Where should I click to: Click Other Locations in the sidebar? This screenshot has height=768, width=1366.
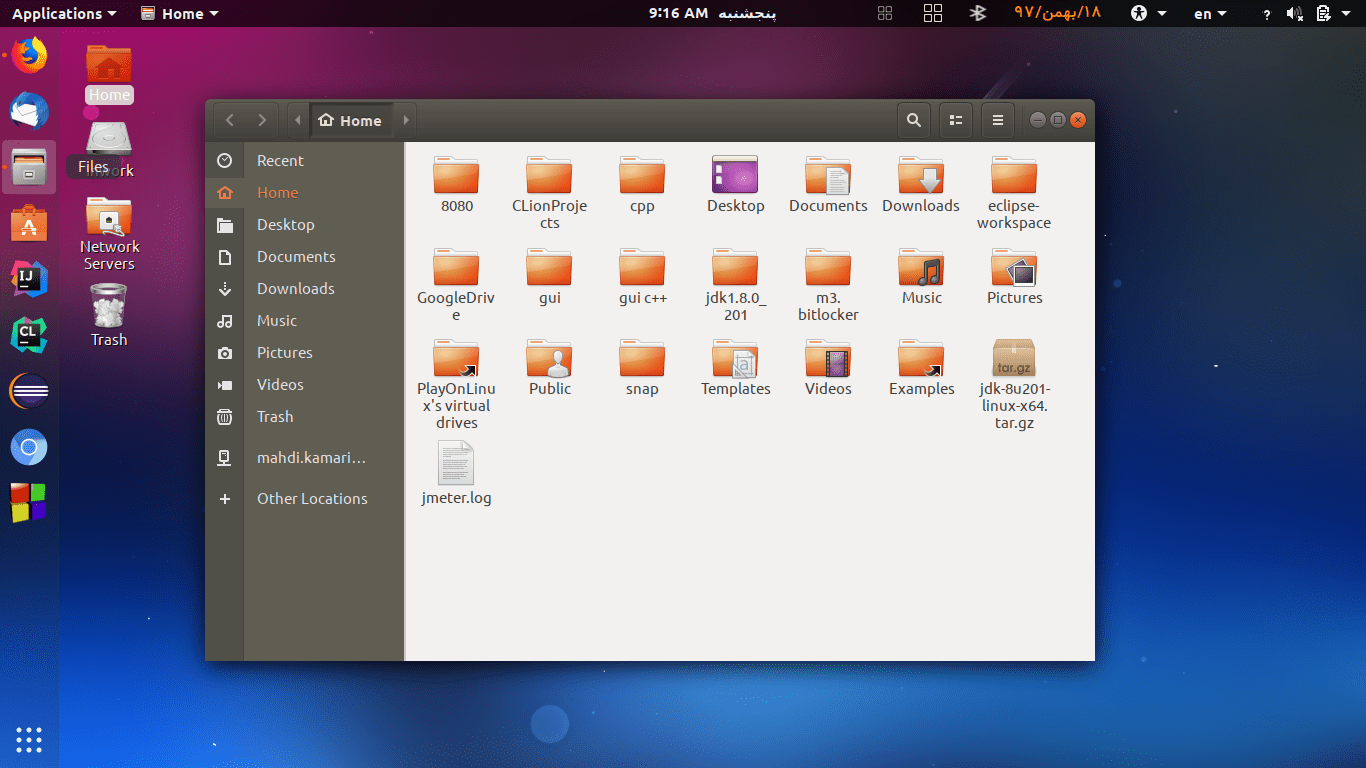(x=313, y=498)
